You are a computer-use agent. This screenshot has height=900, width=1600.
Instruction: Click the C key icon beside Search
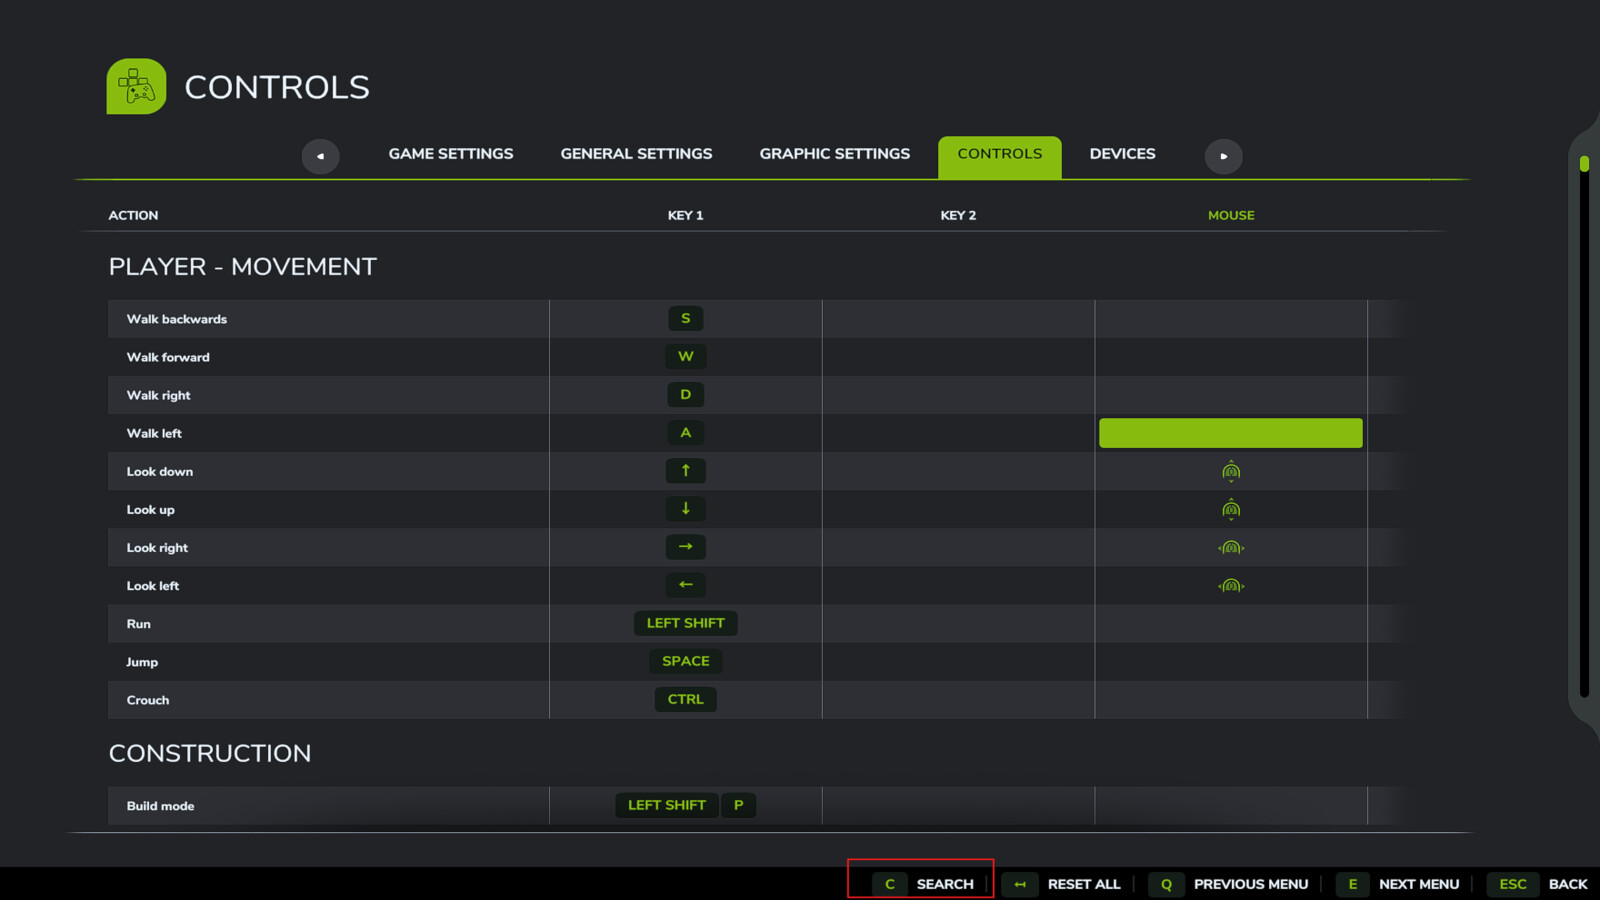(889, 884)
